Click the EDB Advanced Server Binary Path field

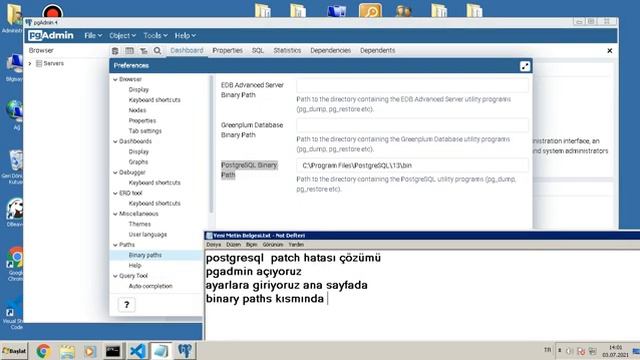412,86
